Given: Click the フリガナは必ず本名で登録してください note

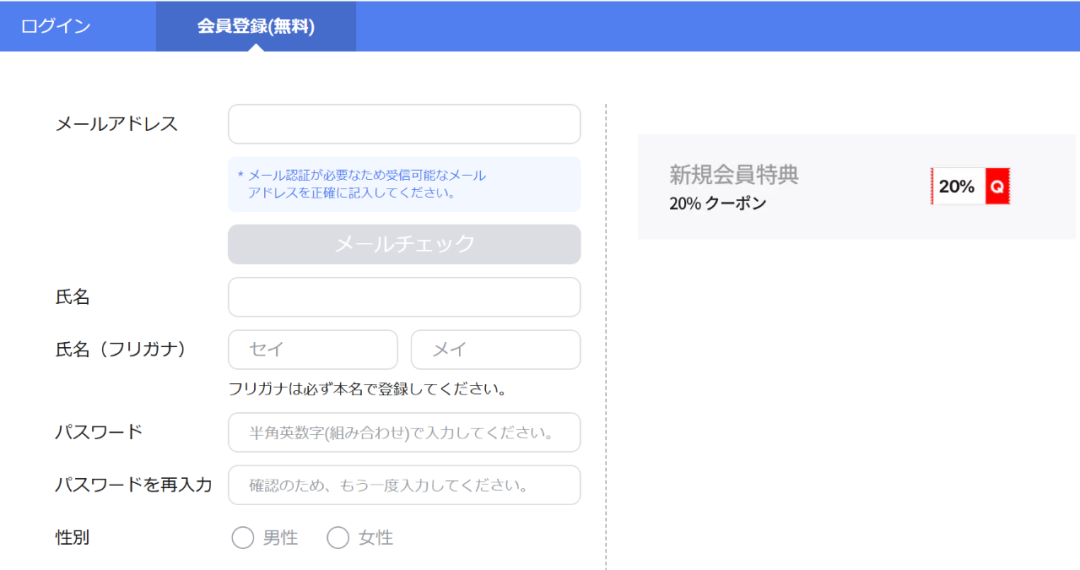Looking at the screenshot, I should (x=368, y=389).
